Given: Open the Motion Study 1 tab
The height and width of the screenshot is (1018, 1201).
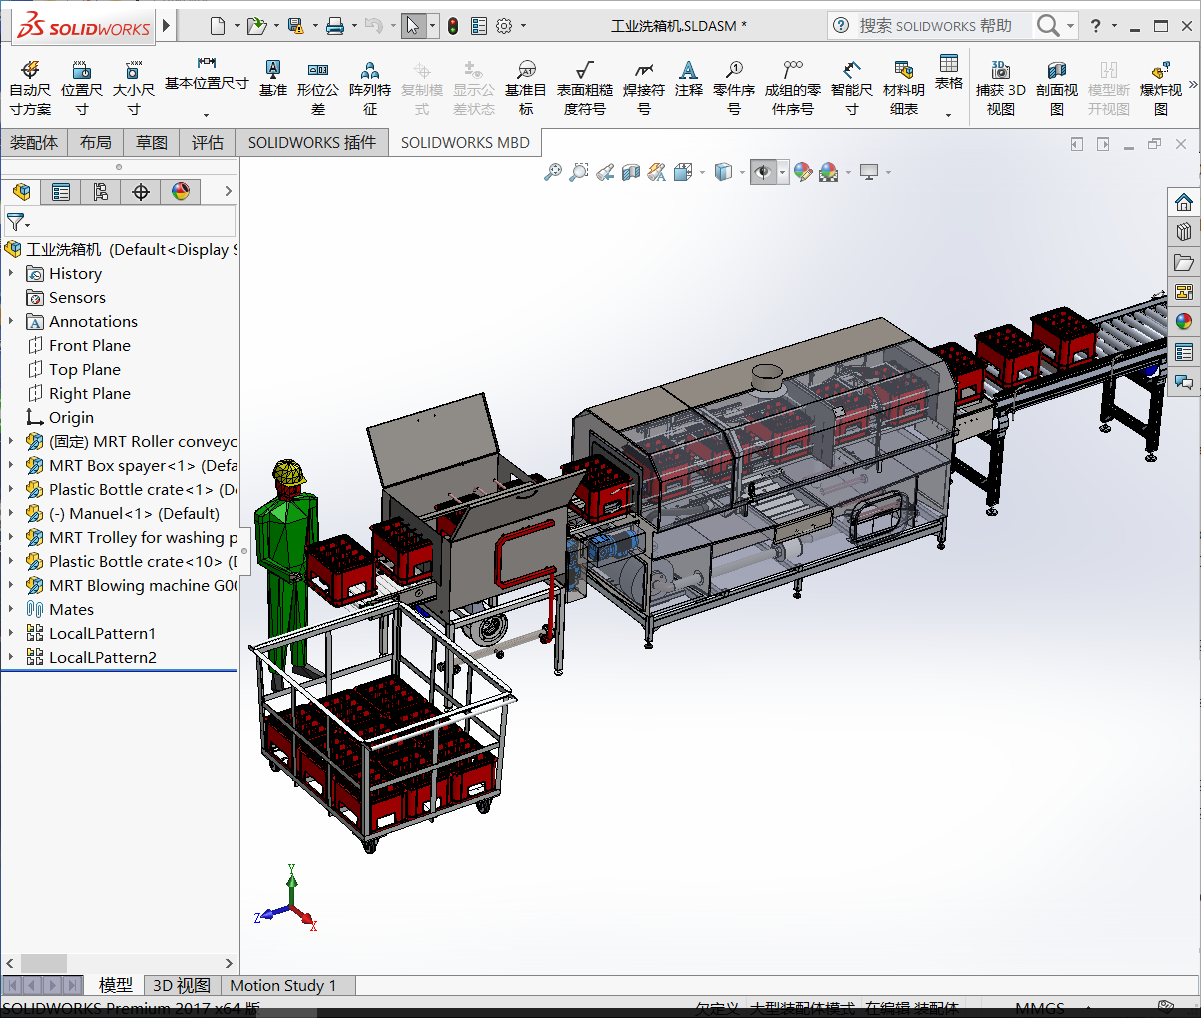Looking at the screenshot, I should click(x=283, y=986).
